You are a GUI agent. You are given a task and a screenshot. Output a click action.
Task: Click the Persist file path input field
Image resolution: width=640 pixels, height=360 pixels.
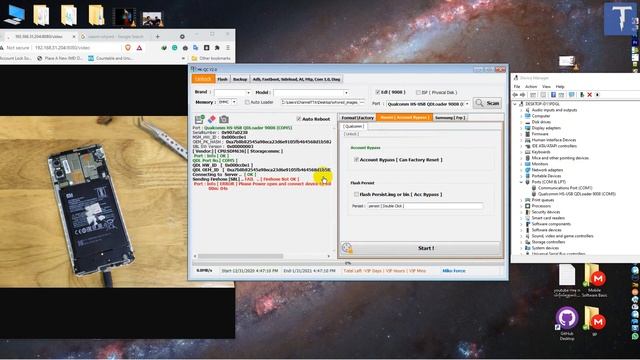(x=424, y=206)
